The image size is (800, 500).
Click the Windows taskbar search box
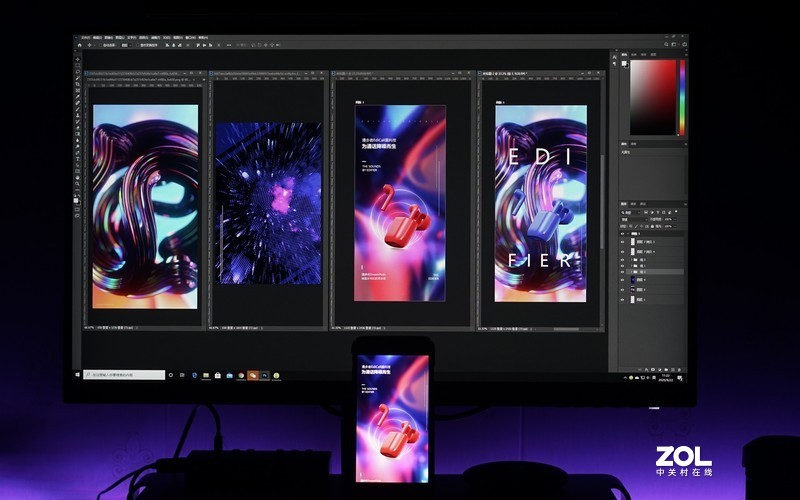click(125, 375)
